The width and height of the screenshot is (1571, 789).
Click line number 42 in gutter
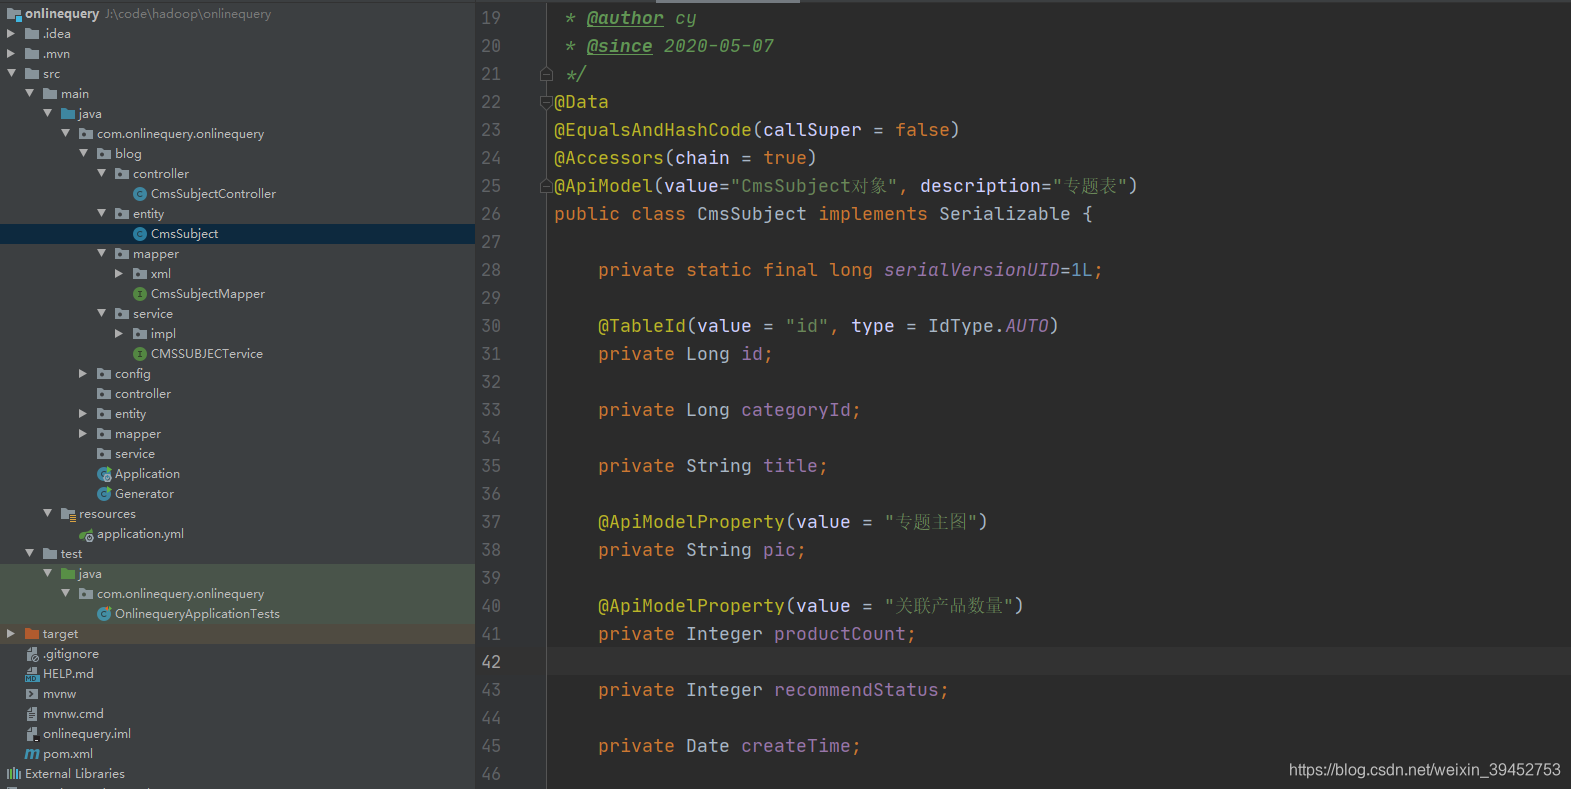tap(491, 662)
